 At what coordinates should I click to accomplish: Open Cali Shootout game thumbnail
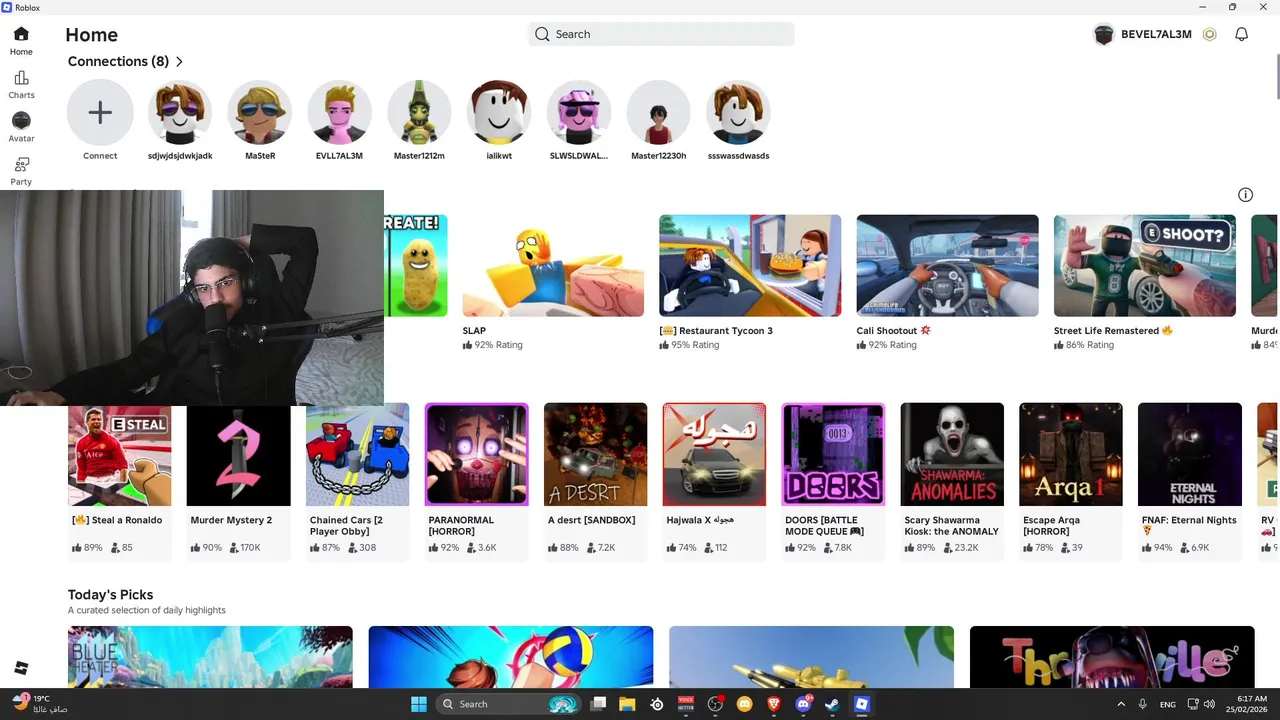click(x=947, y=265)
